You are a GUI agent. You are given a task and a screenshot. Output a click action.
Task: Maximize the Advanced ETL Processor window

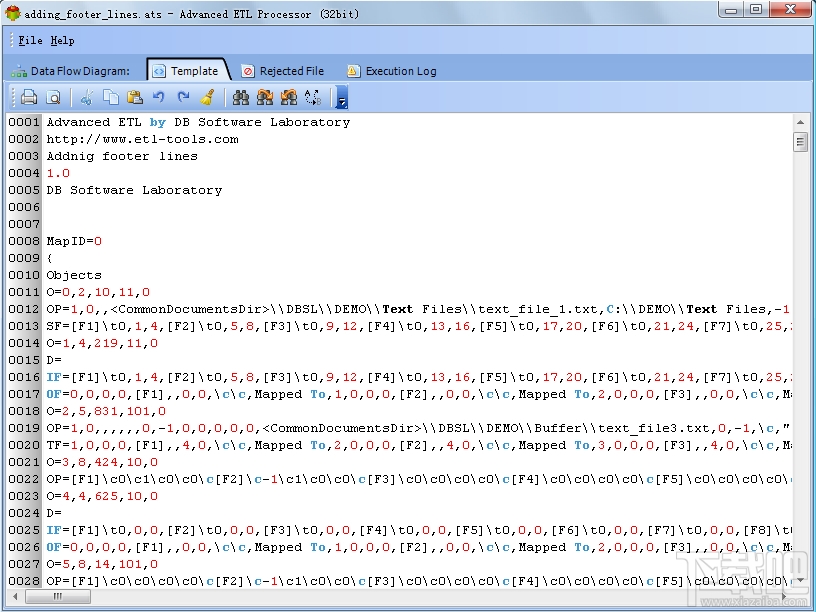(757, 10)
